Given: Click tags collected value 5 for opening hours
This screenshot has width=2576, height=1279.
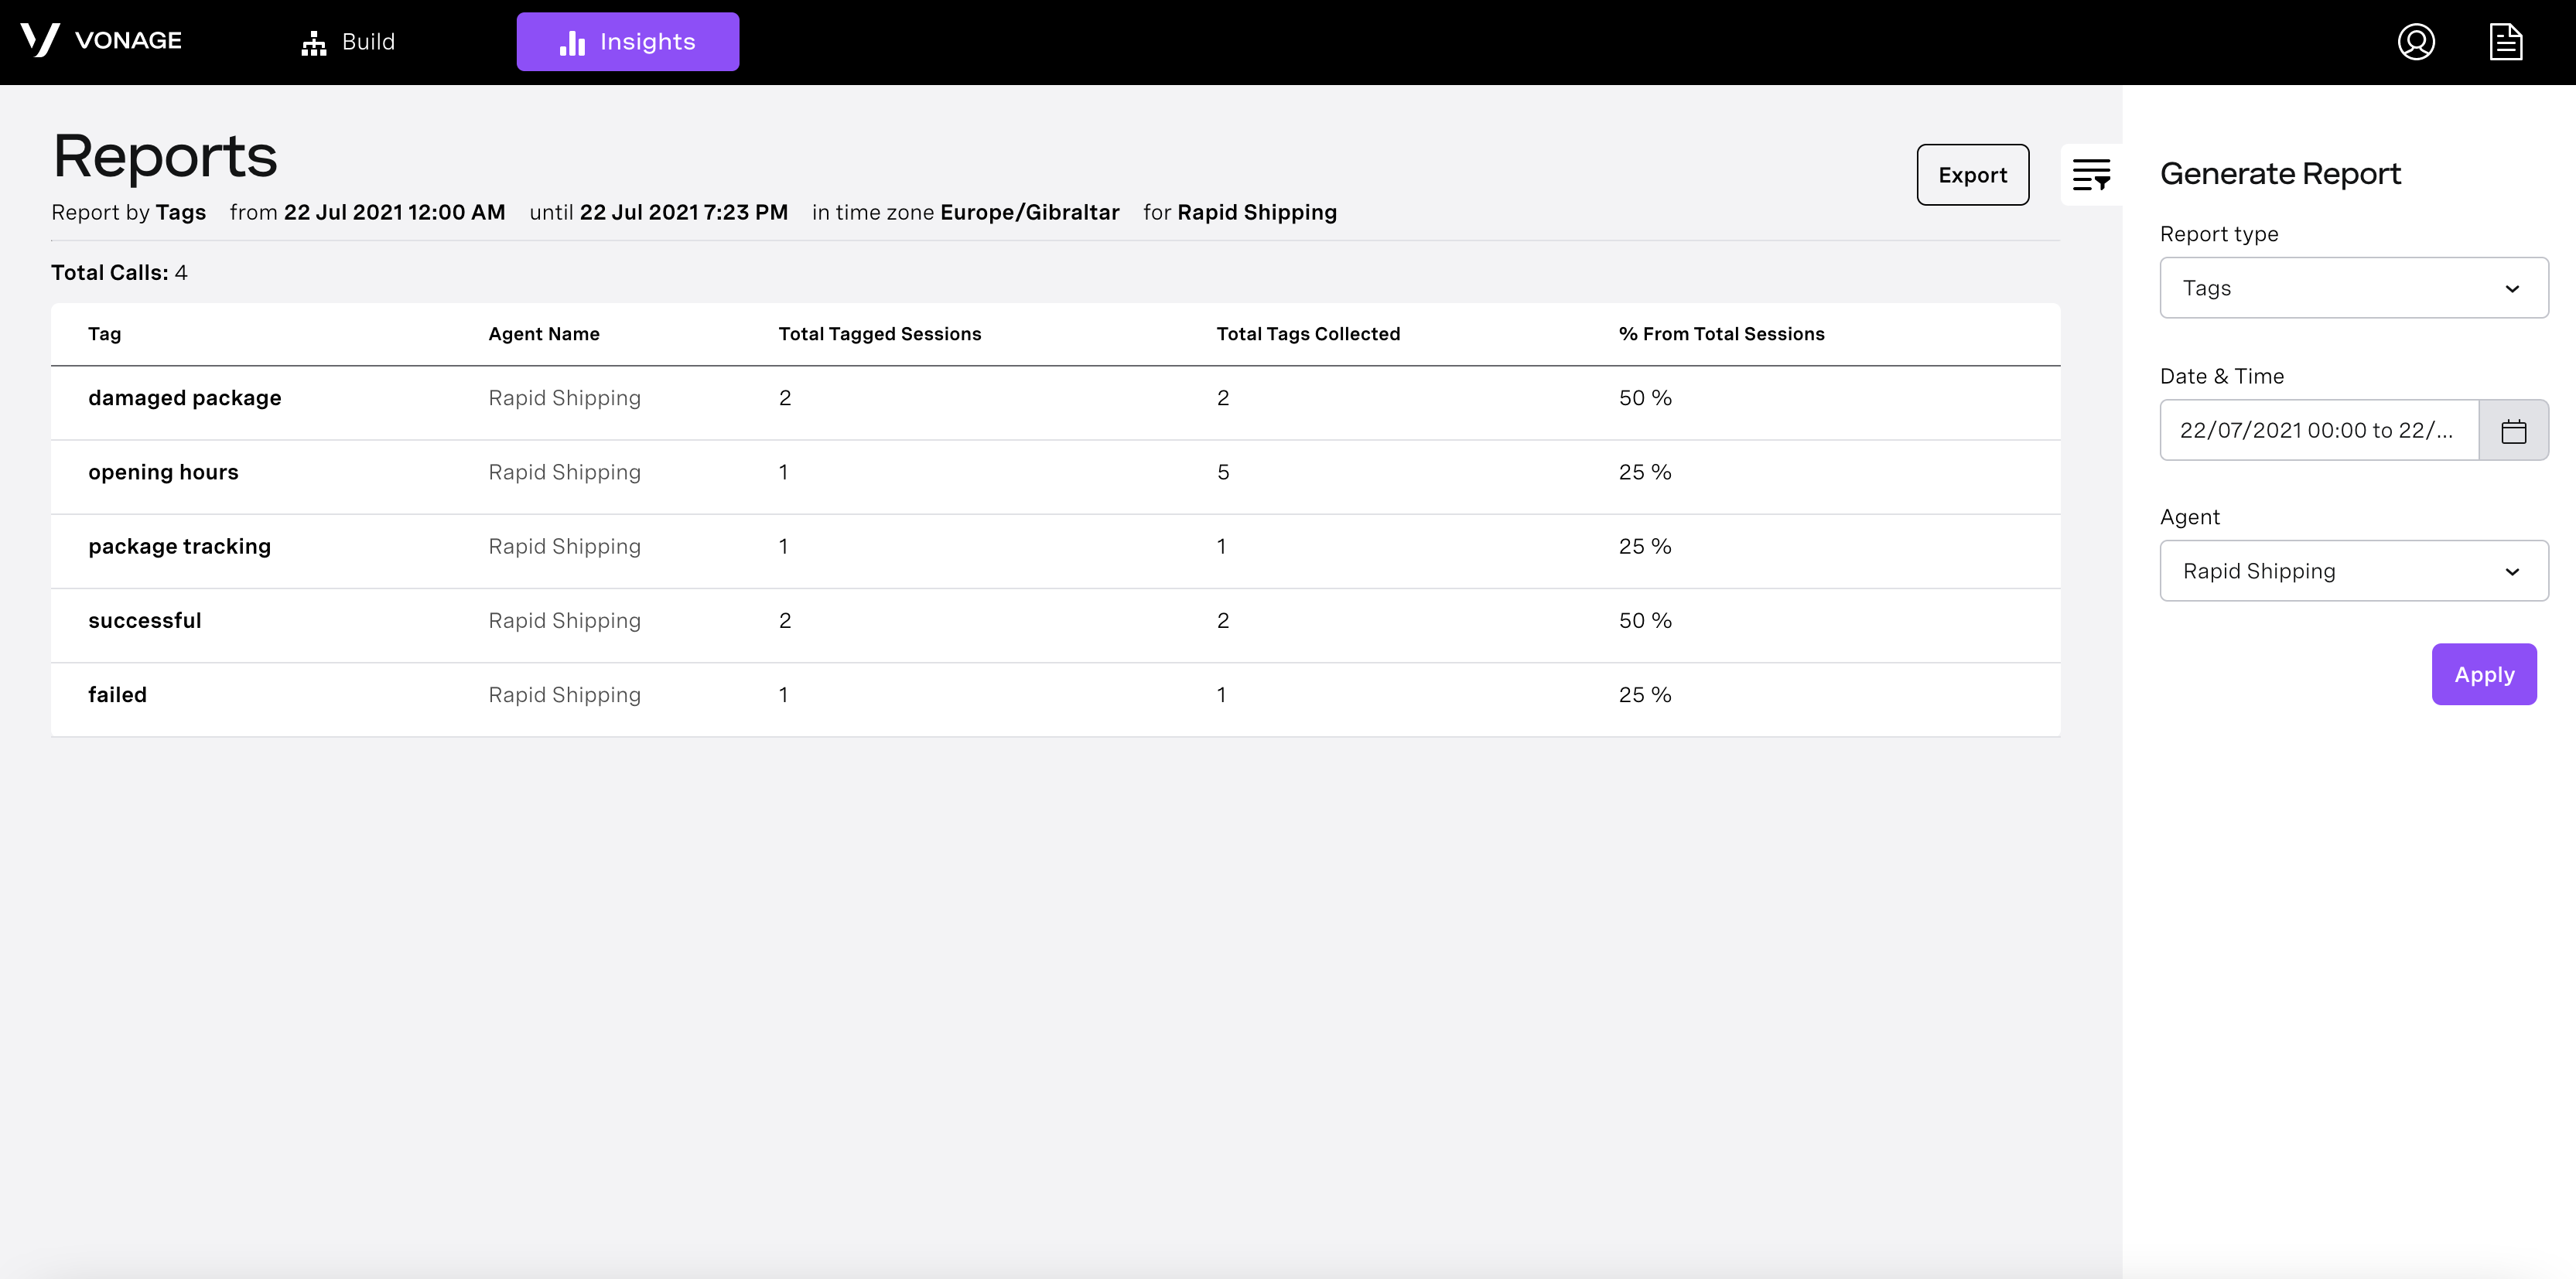Looking at the screenshot, I should (x=1222, y=472).
